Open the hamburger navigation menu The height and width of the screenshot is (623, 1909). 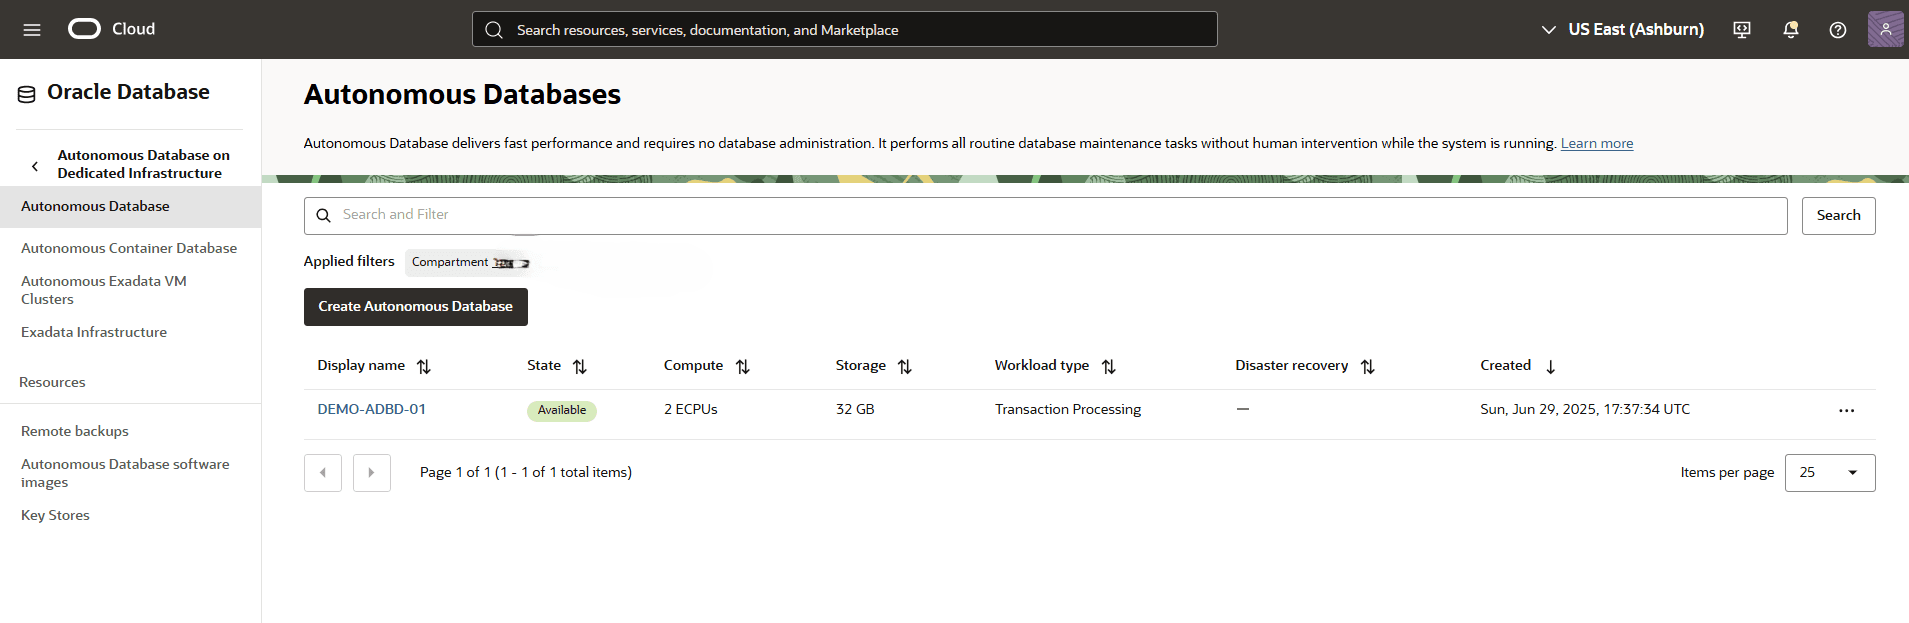(x=32, y=30)
